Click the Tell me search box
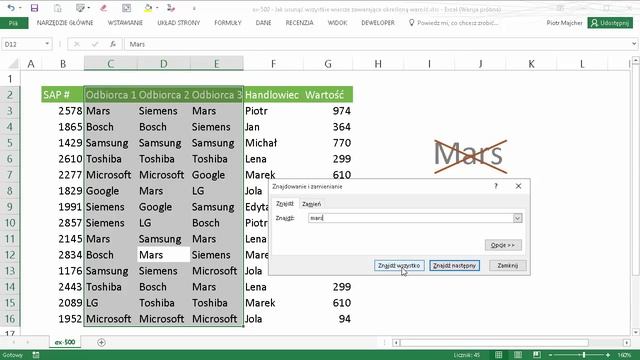The image size is (640, 360). [x=453, y=23]
